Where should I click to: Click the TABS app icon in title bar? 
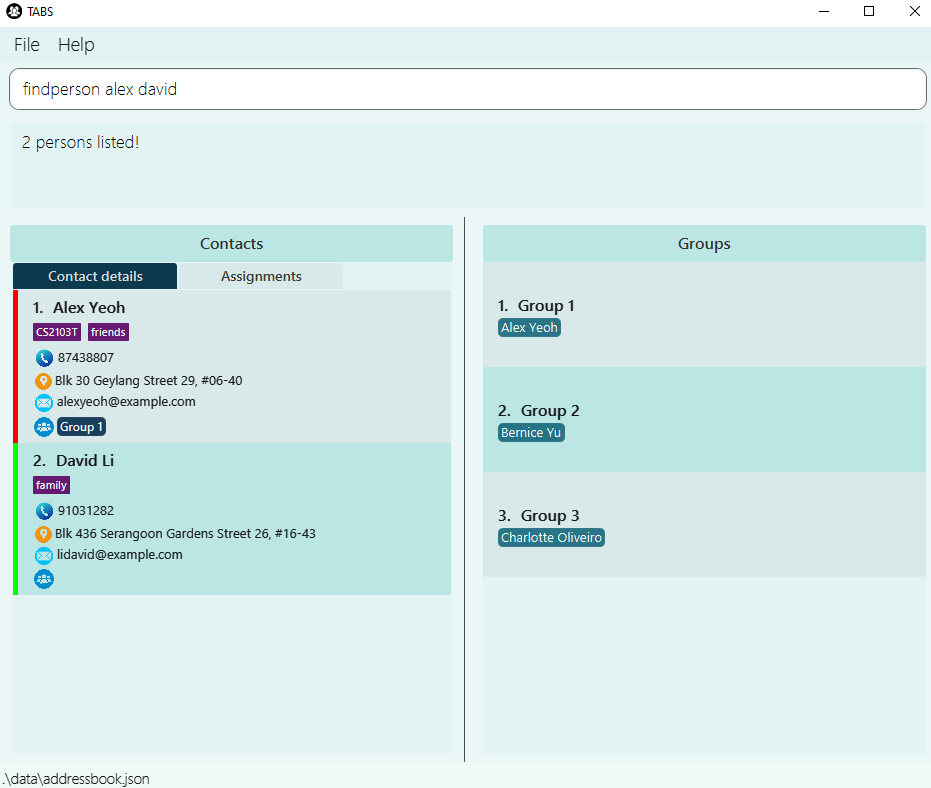(x=14, y=12)
